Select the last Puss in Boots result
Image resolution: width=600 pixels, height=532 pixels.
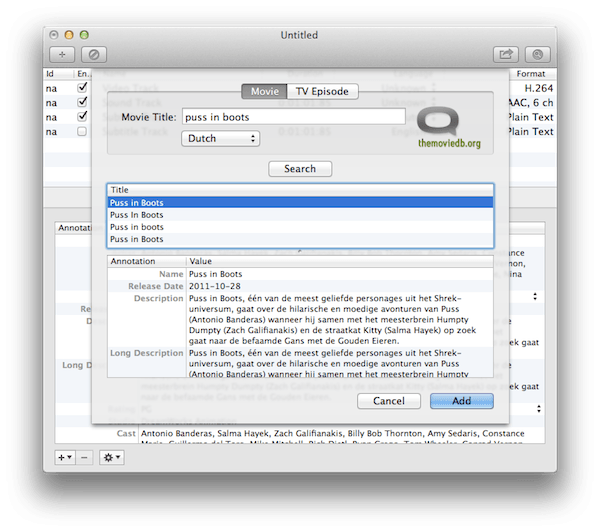[x=300, y=239]
